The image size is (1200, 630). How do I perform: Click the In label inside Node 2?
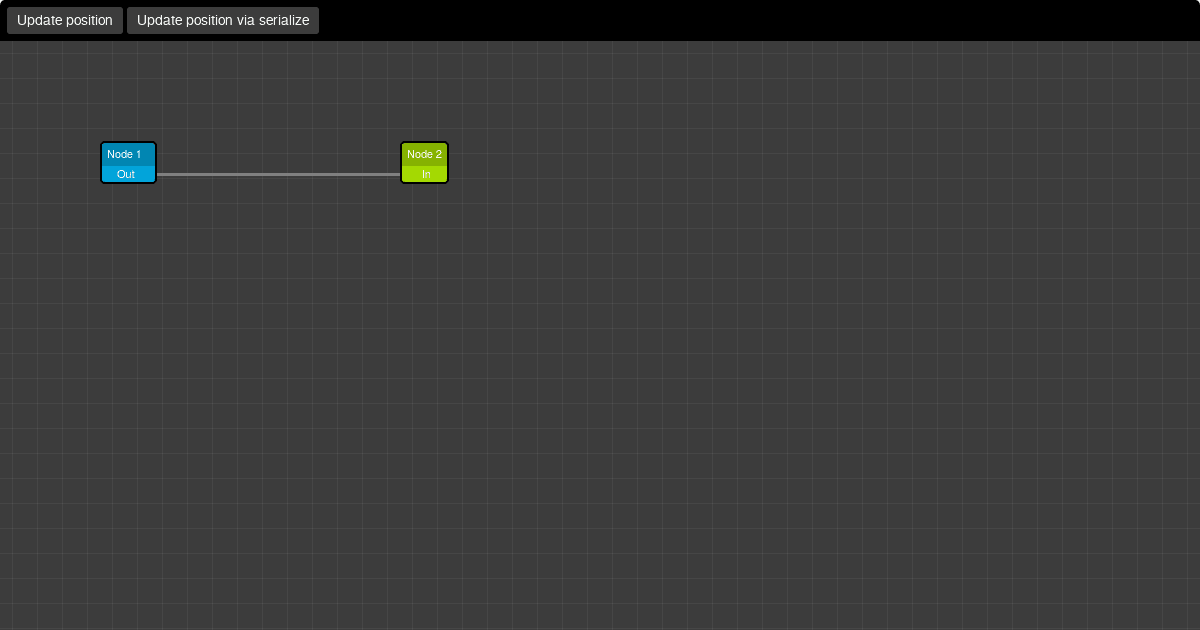tap(426, 172)
